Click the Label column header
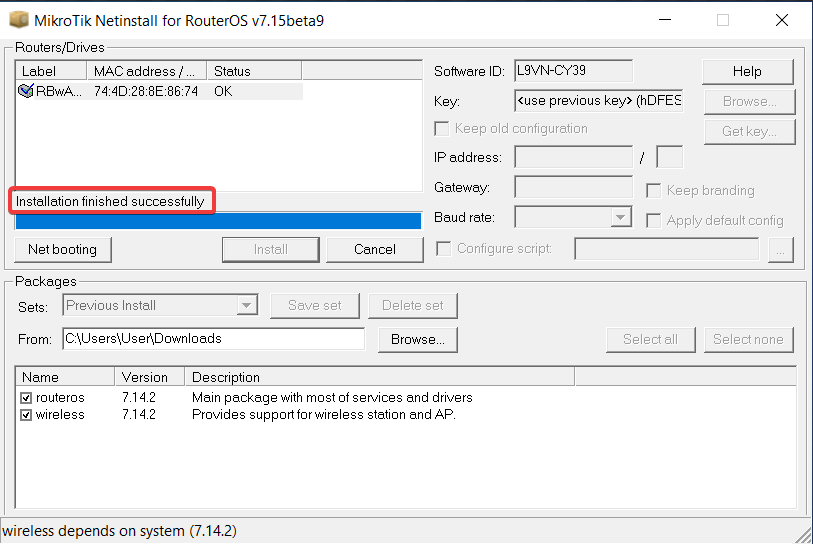The width and height of the screenshot is (813, 544). (51, 71)
